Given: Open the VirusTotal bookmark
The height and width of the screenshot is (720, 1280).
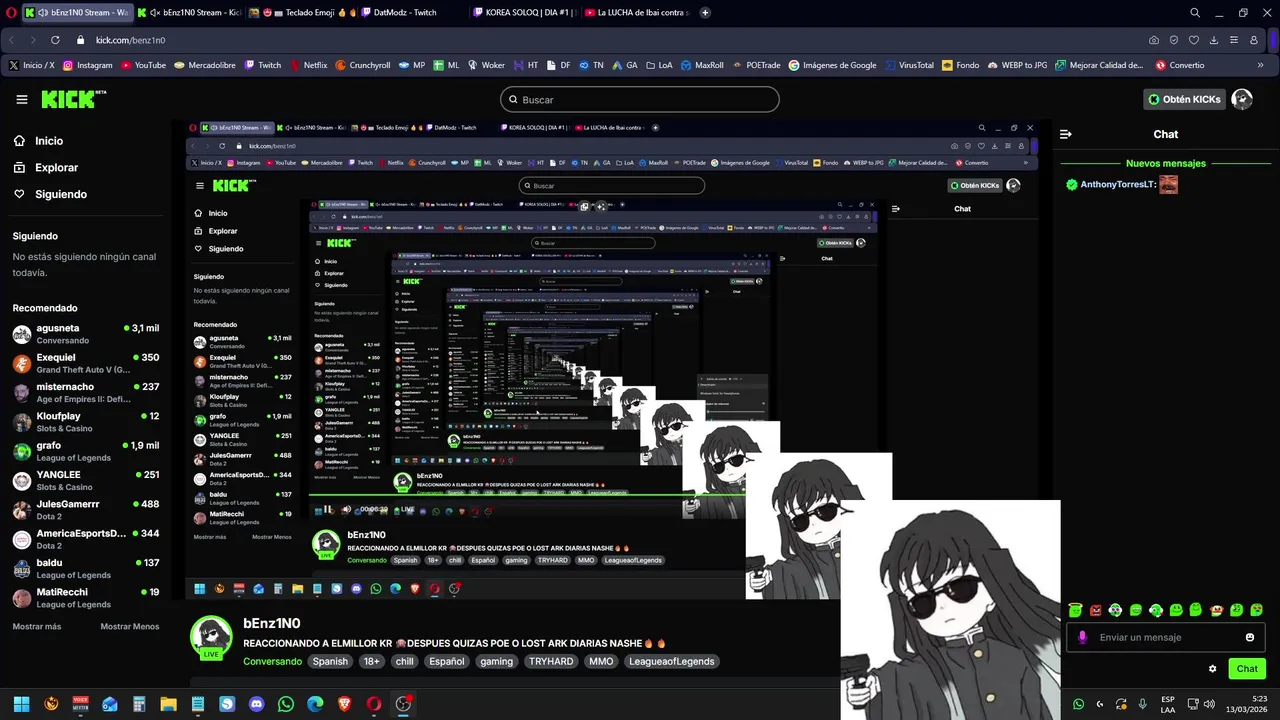Looking at the screenshot, I should coord(908,65).
